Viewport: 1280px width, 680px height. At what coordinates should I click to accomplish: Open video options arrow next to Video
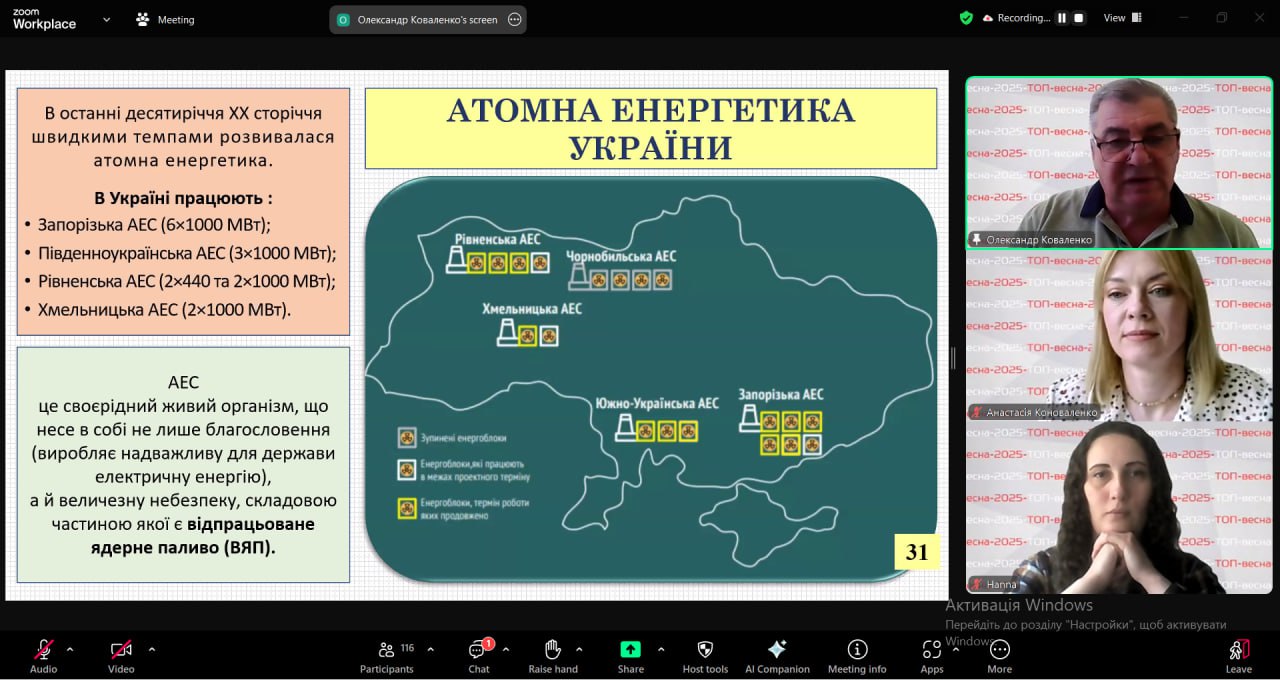point(152,649)
